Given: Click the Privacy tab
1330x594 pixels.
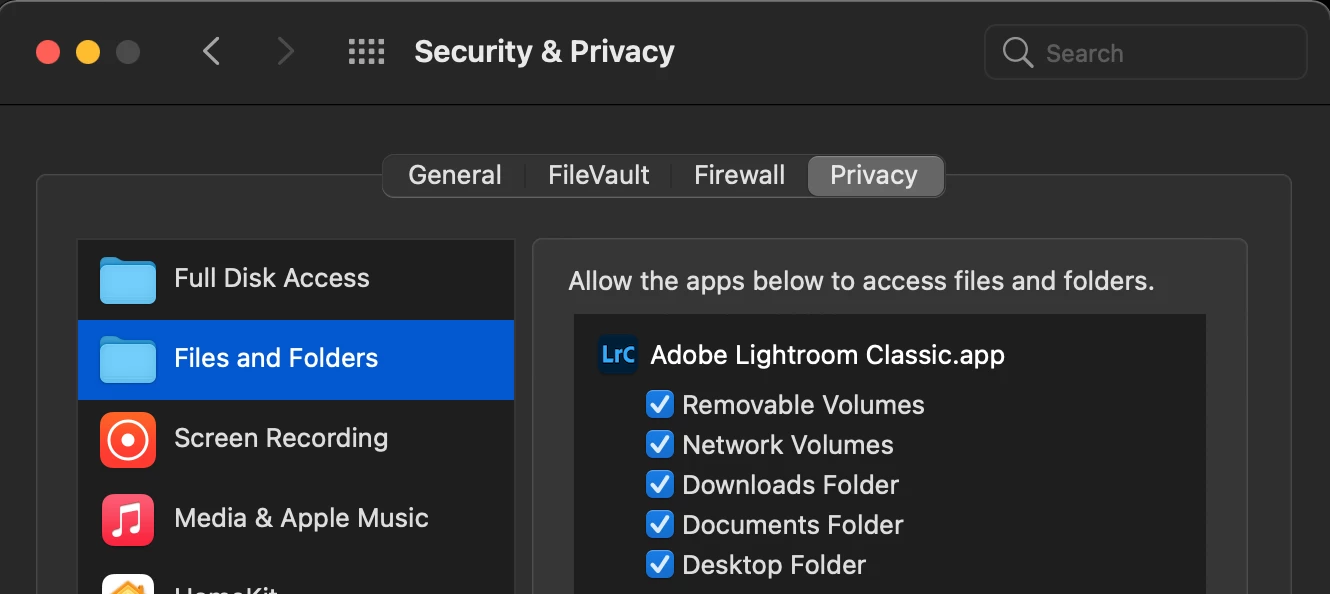Looking at the screenshot, I should [874, 176].
